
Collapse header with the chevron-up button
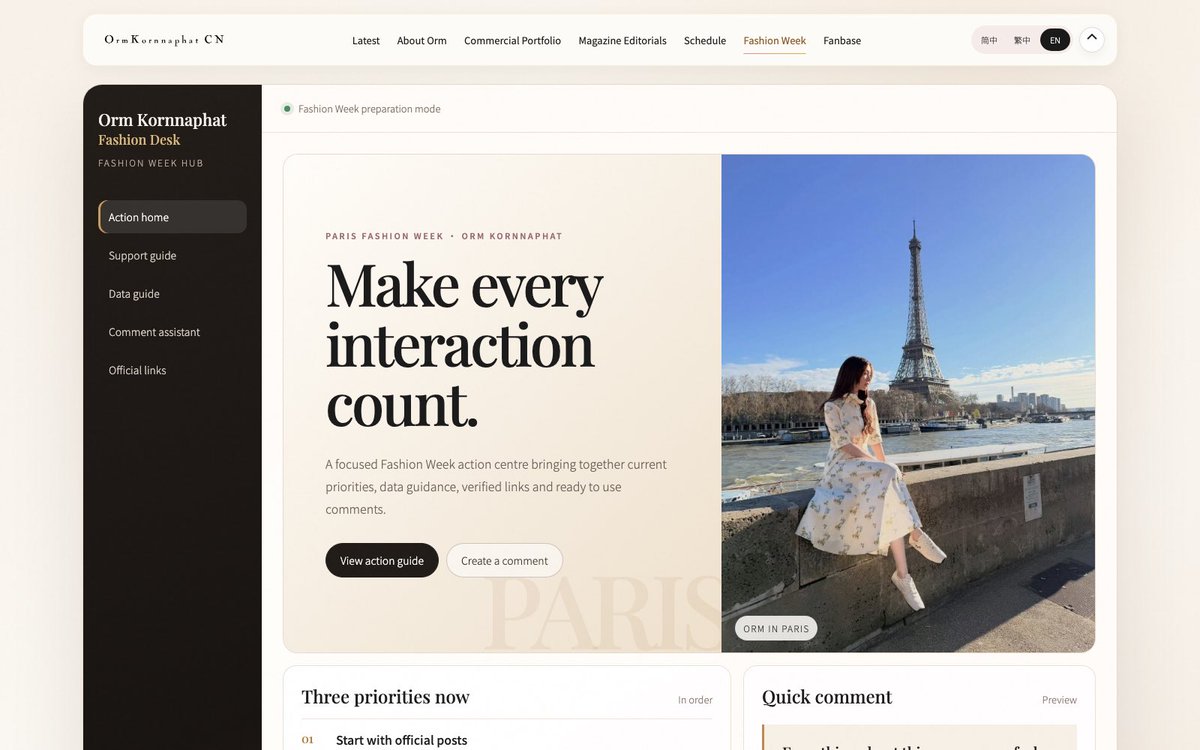1092,39
